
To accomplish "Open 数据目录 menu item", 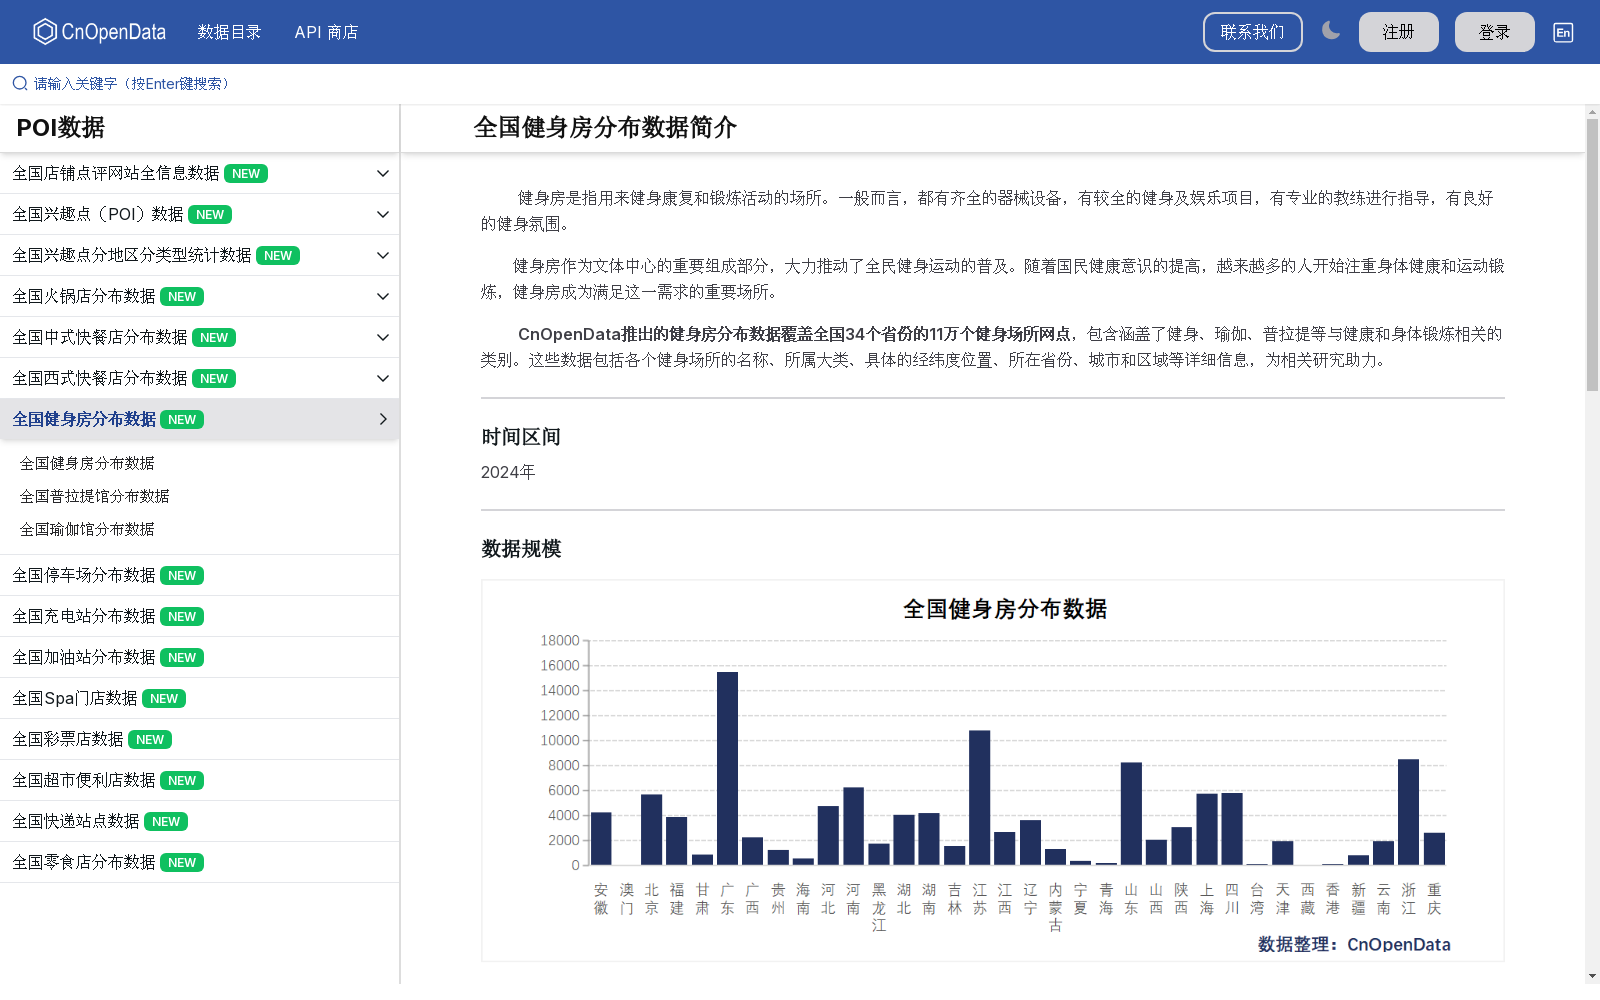I will [x=229, y=32].
